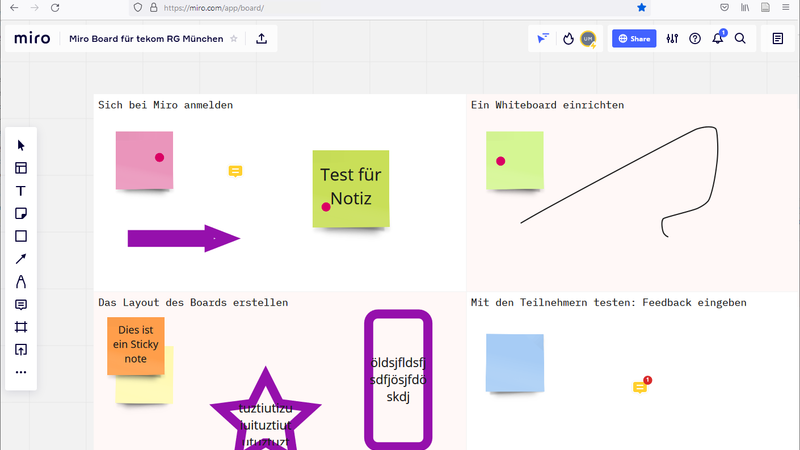Select the Connection line arrow tool
This screenshot has height=450, width=800.
tap(21, 259)
